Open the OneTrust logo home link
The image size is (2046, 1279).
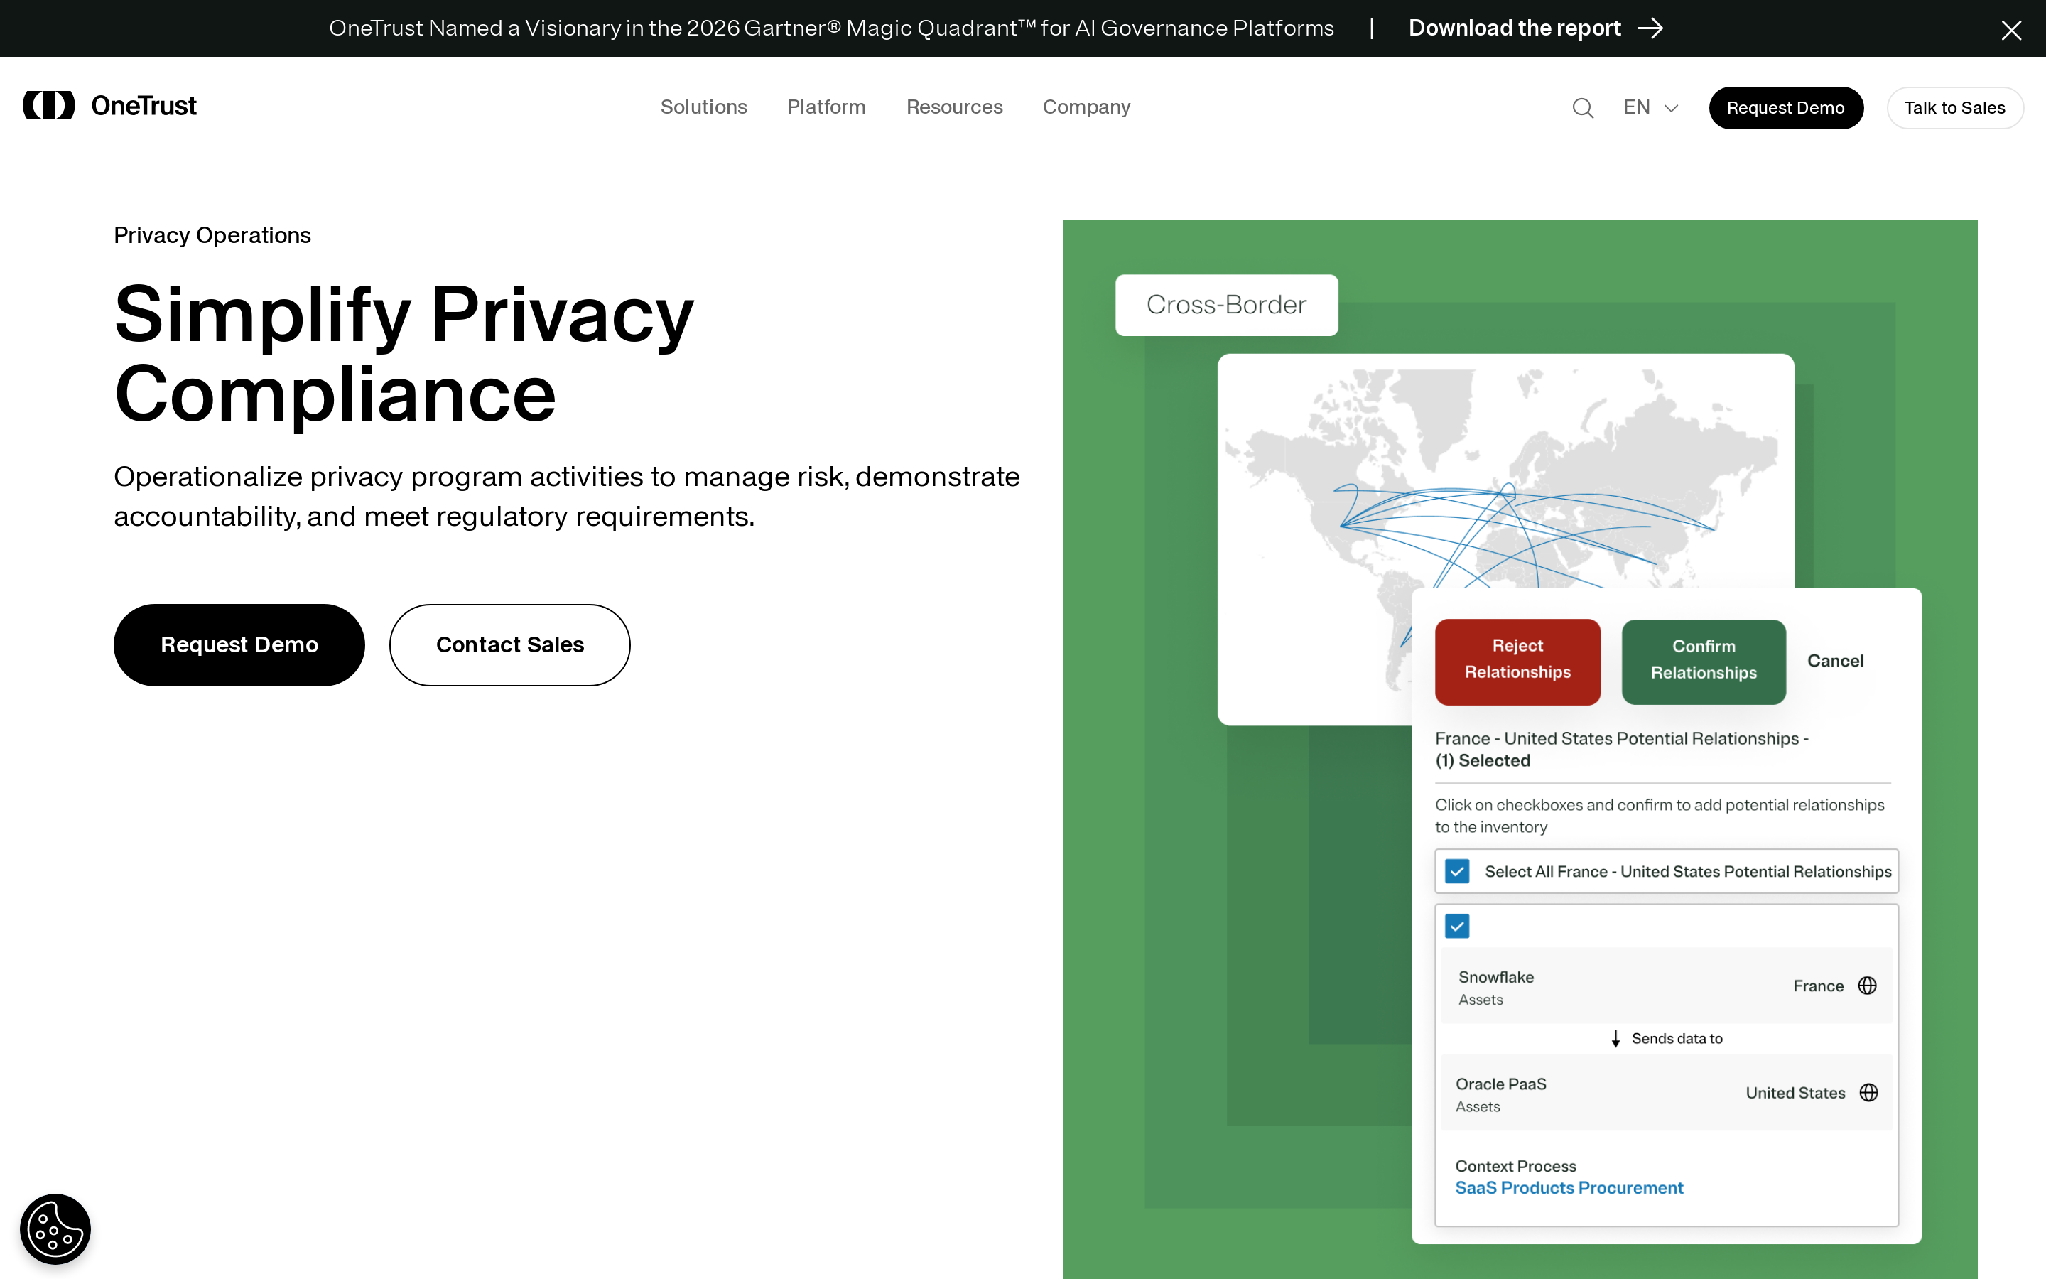(110, 106)
